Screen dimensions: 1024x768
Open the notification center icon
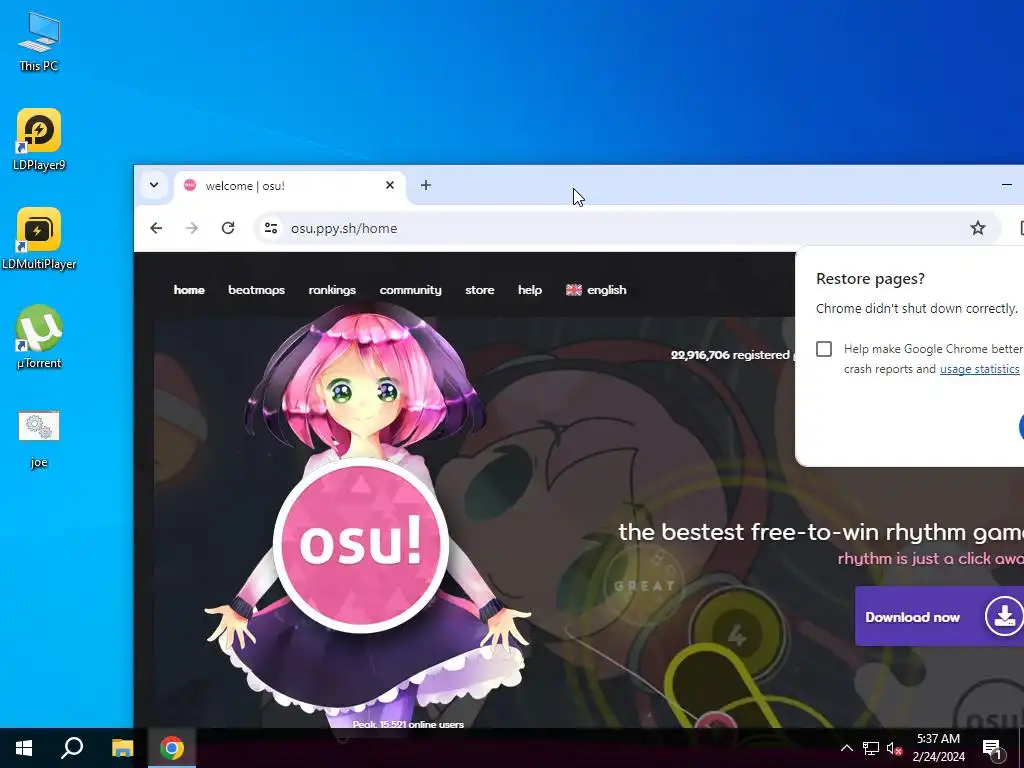point(993,749)
